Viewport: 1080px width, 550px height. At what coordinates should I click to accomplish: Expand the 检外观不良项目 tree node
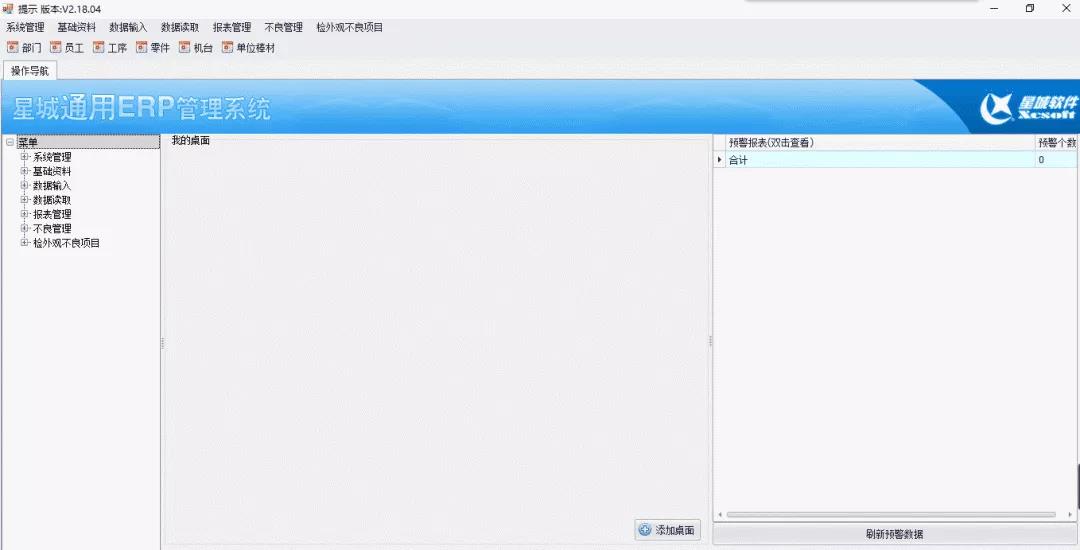[x=24, y=243]
